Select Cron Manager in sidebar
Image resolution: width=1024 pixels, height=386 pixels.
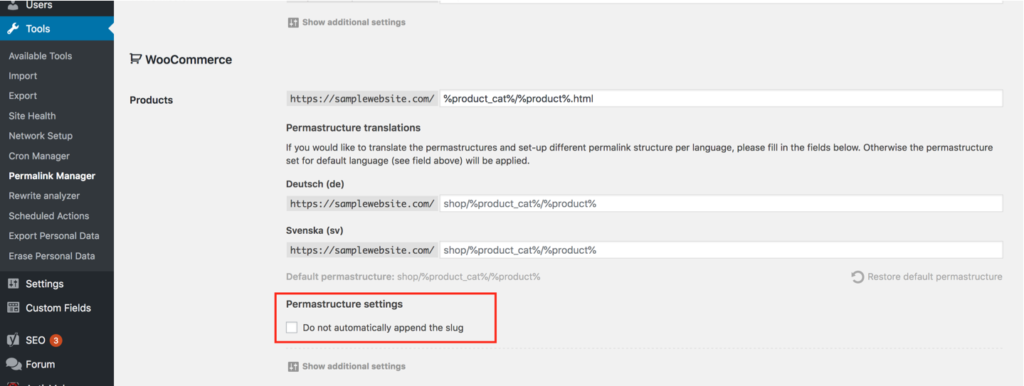[39, 156]
